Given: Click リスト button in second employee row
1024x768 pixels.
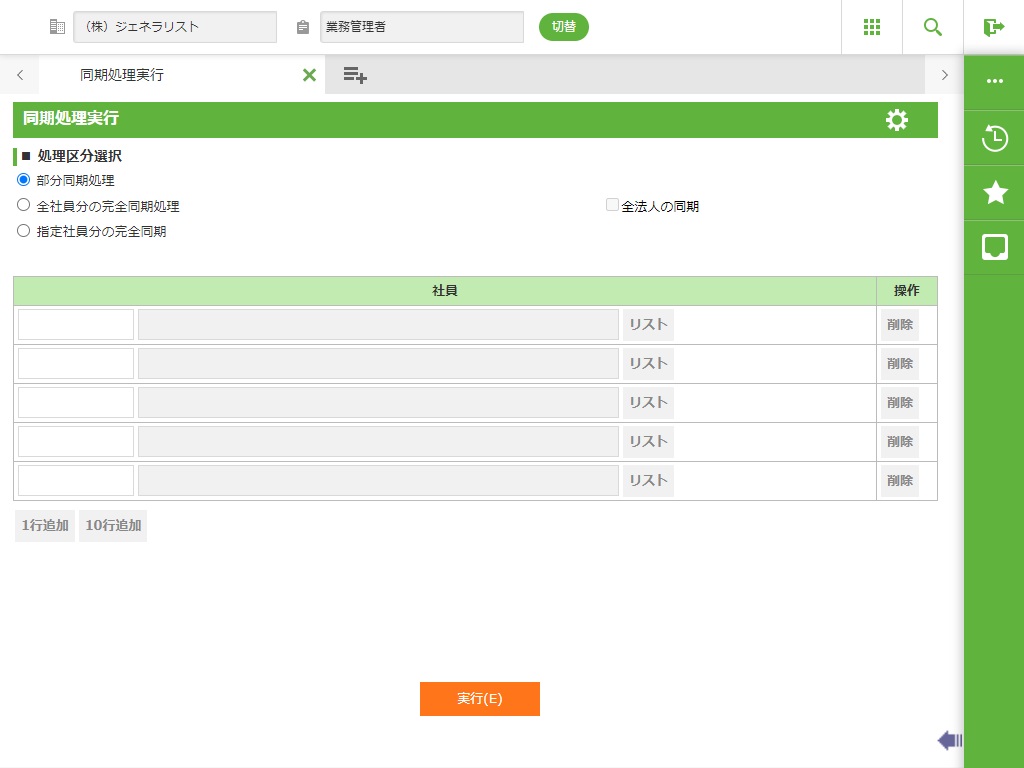Looking at the screenshot, I should pos(648,364).
